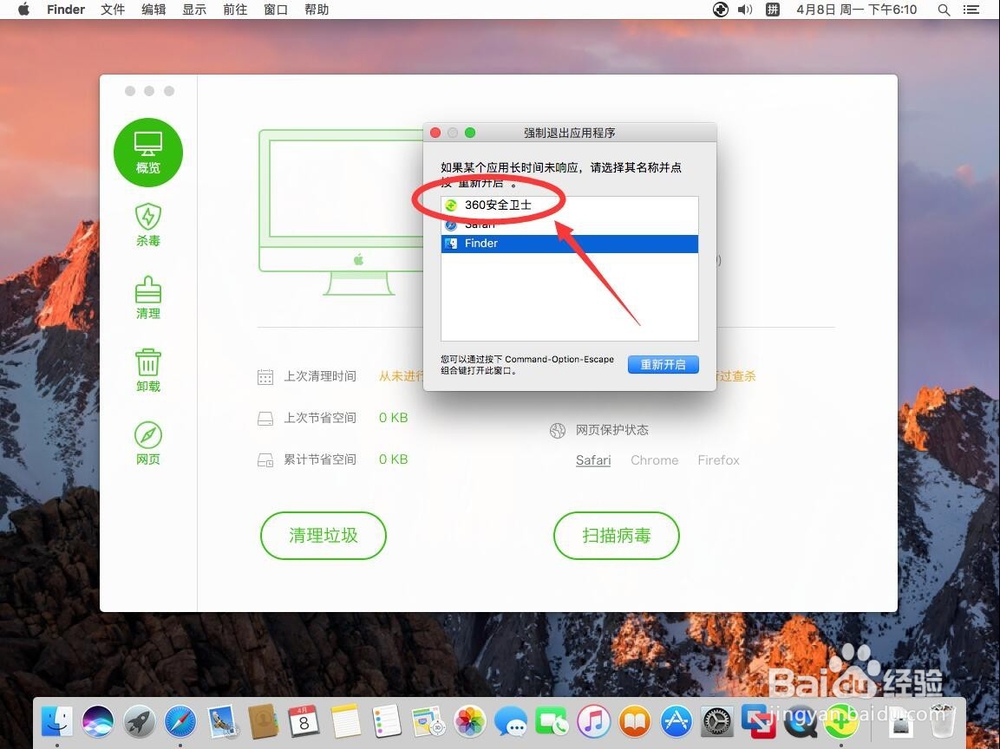Open Maps from the Dock
Viewport: 1000px width, 749px height.
pos(428,722)
